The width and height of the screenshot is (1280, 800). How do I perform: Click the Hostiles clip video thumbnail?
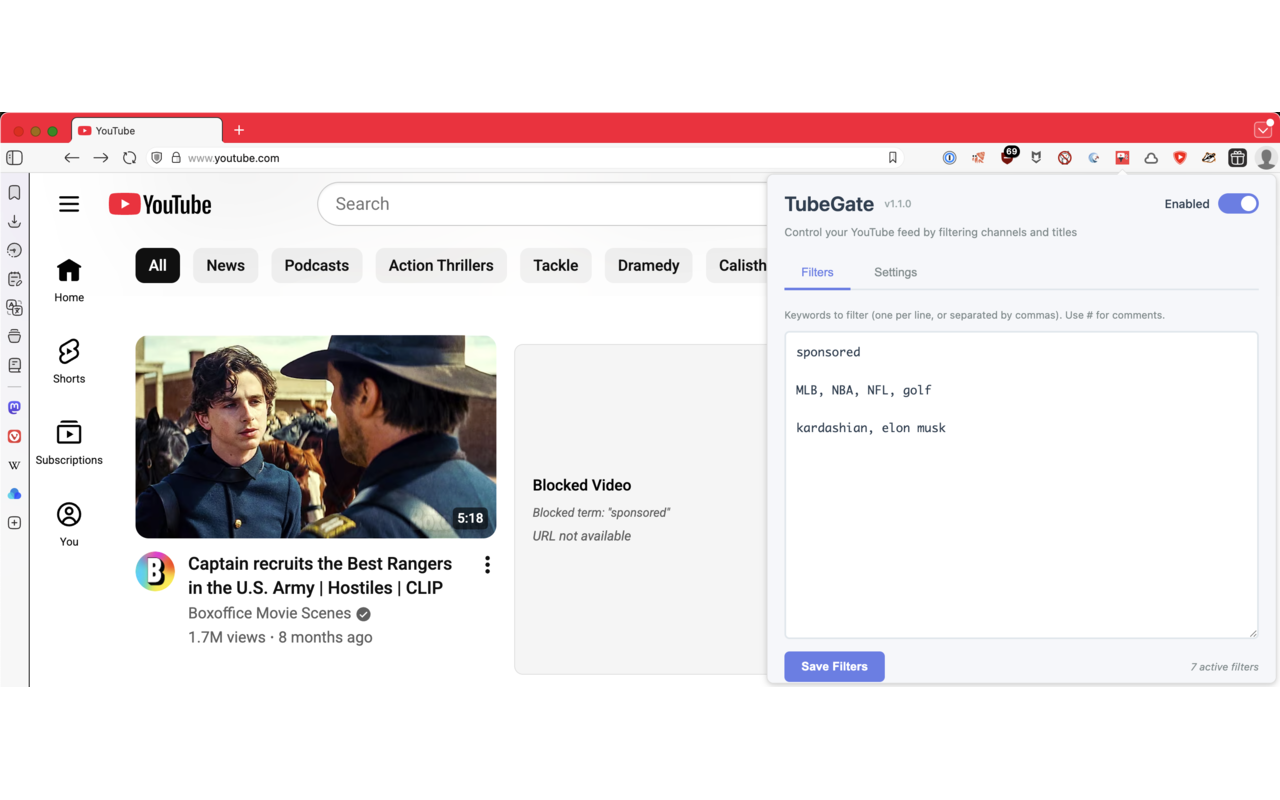[315, 436]
